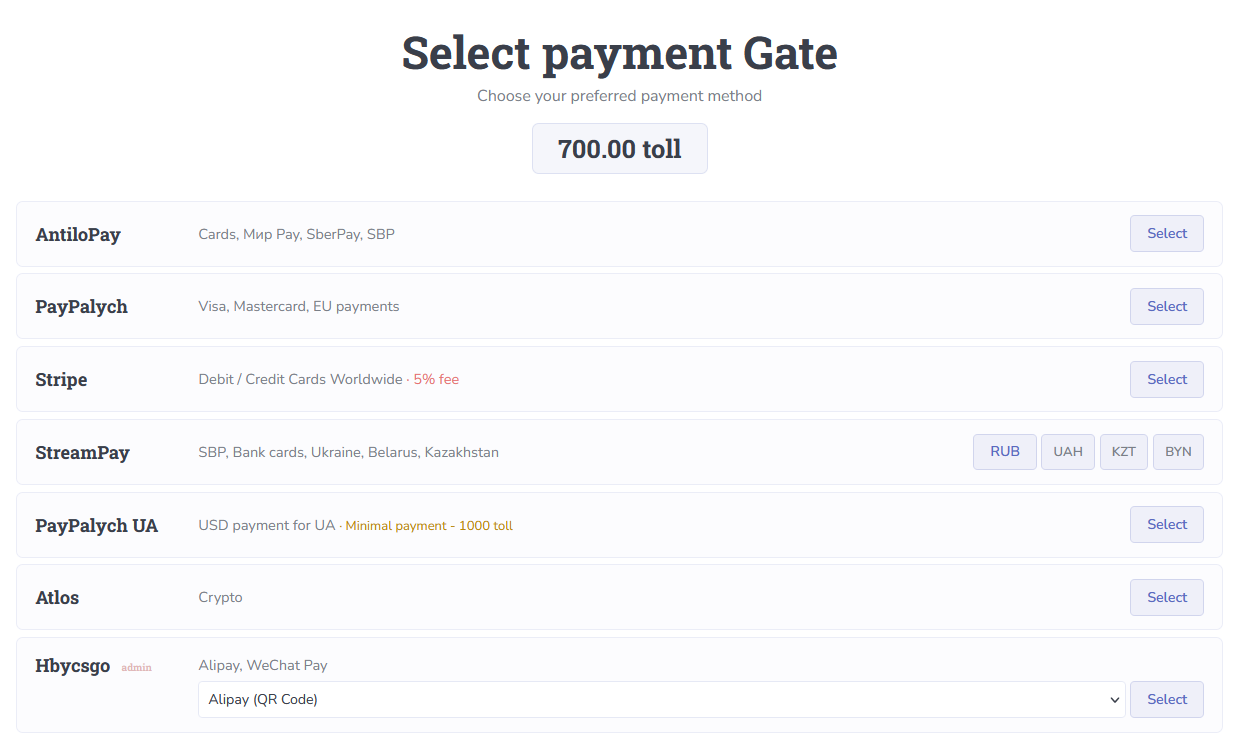This screenshot has width=1236, height=752.
Task: Click the 700.00 toll amount box
Action: tap(619, 149)
